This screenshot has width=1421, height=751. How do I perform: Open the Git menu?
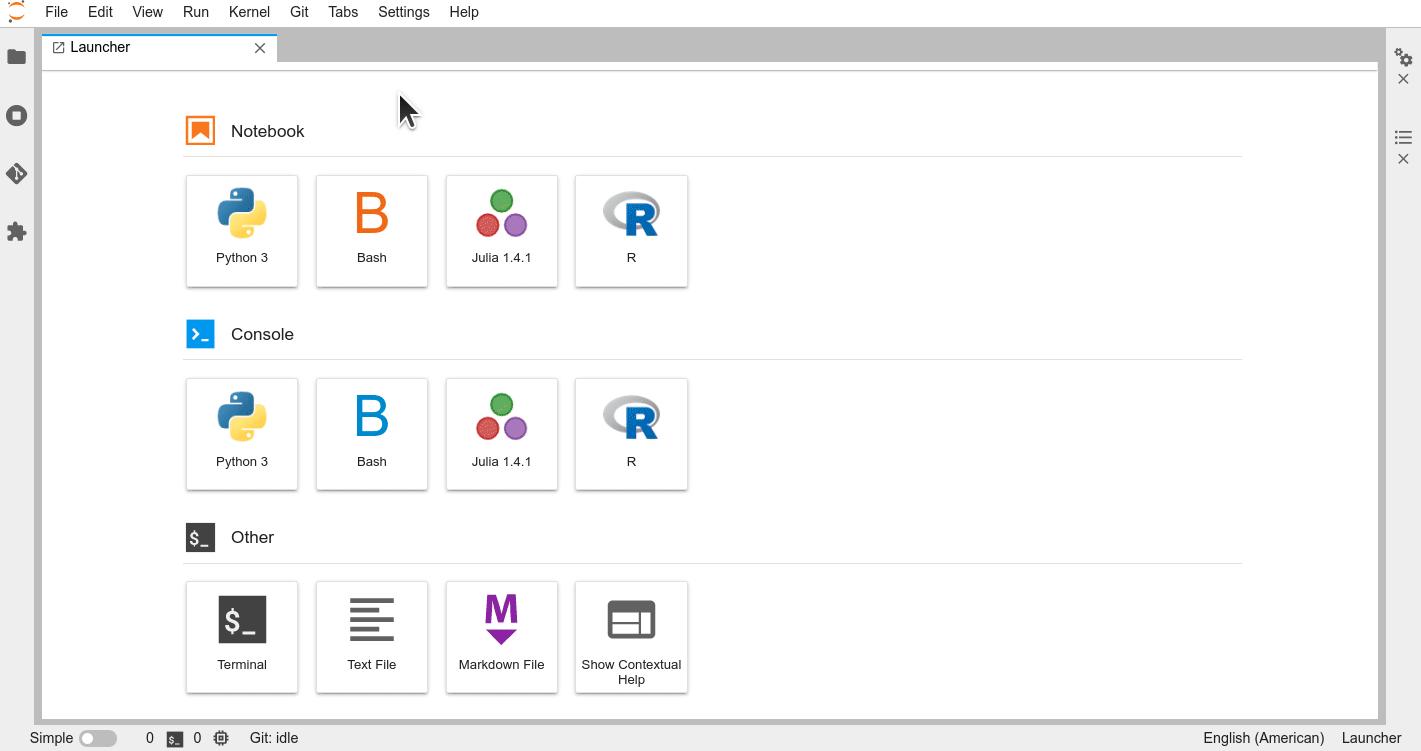[299, 12]
